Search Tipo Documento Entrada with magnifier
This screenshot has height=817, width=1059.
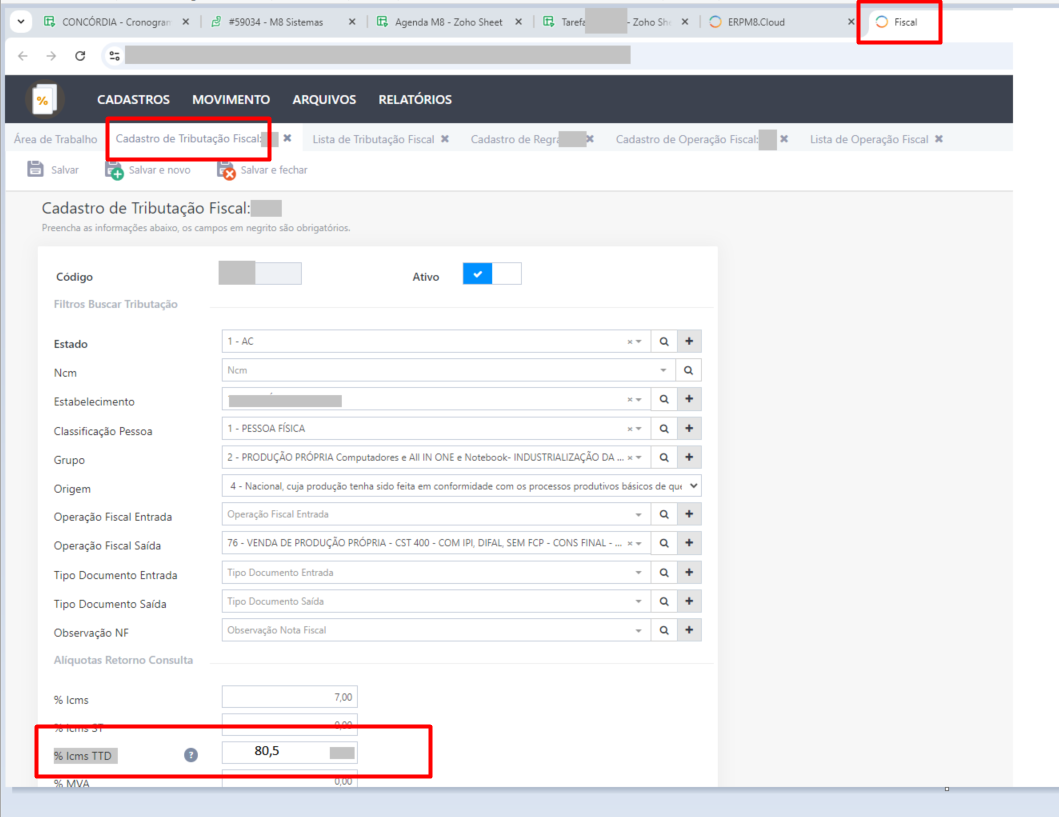[x=664, y=573]
